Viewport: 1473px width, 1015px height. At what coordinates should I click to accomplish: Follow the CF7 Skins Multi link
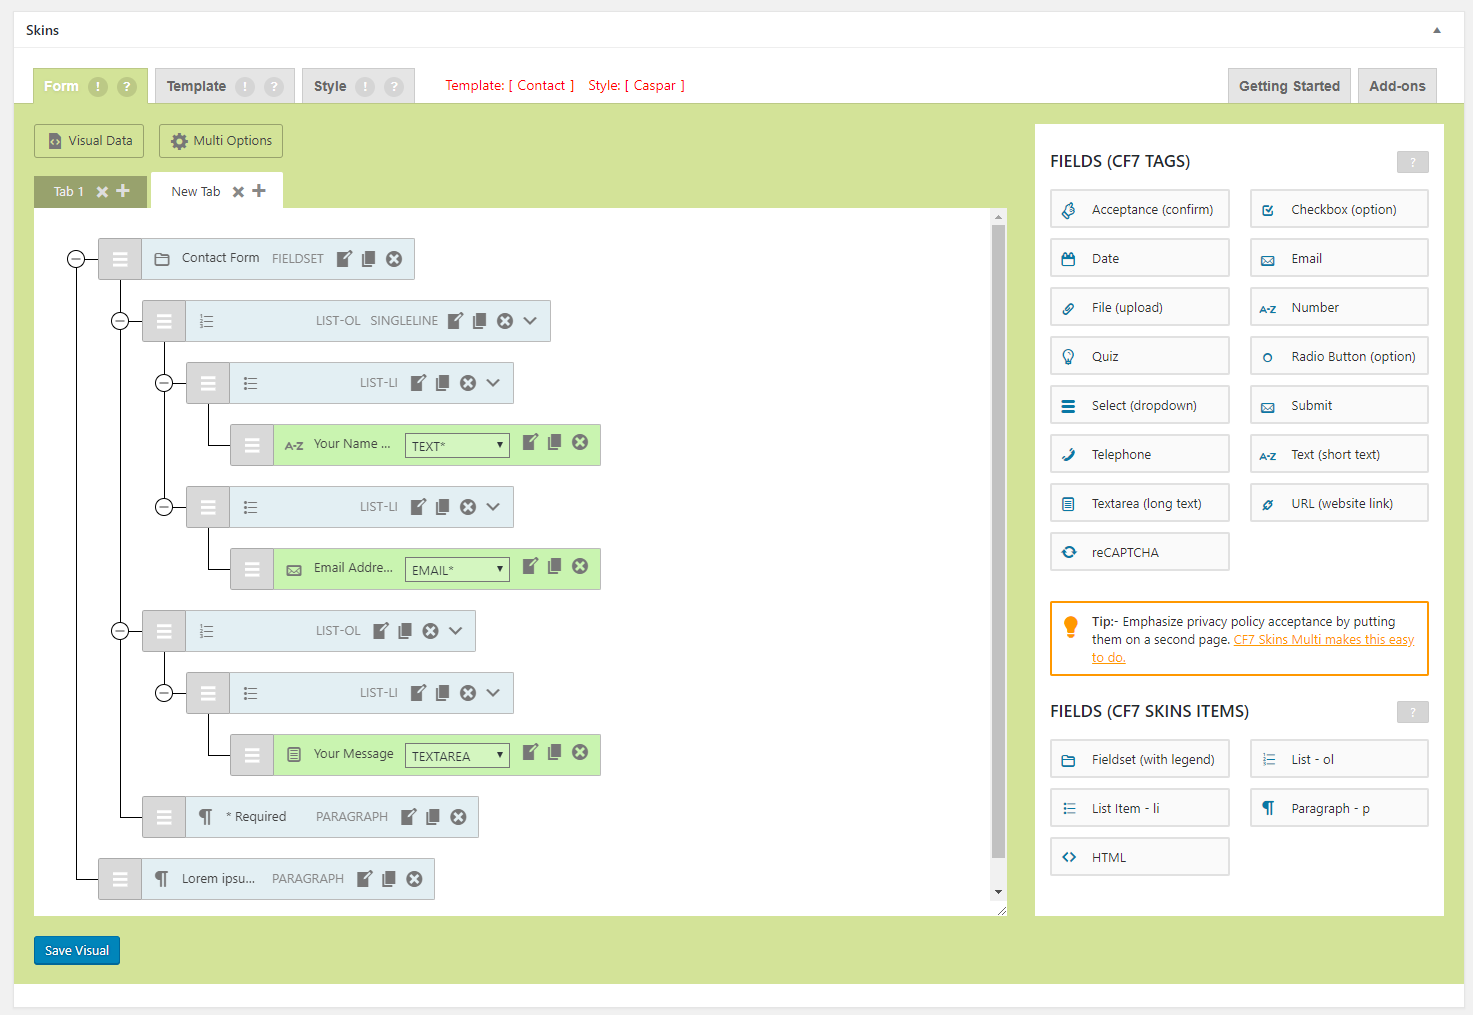pyautogui.click(x=1323, y=640)
